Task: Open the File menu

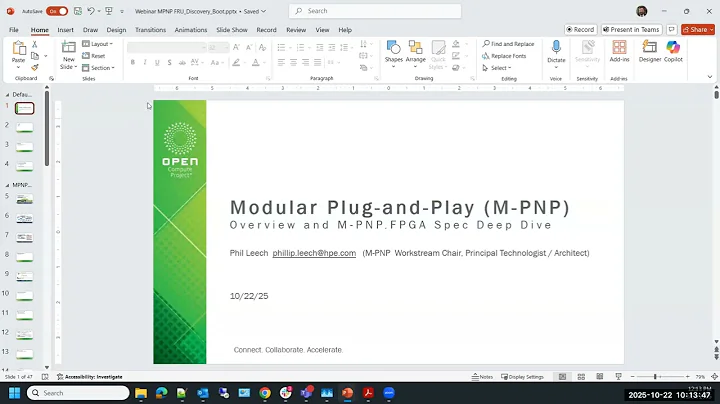Action: click(x=14, y=30)
